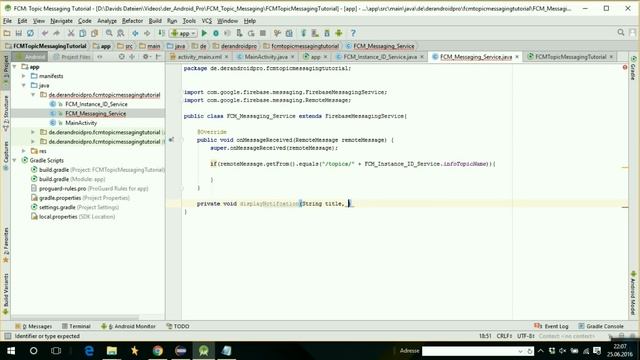This screenshot has height=360, width=640.
Task: Open the Build menu
Action: (155, 21)
